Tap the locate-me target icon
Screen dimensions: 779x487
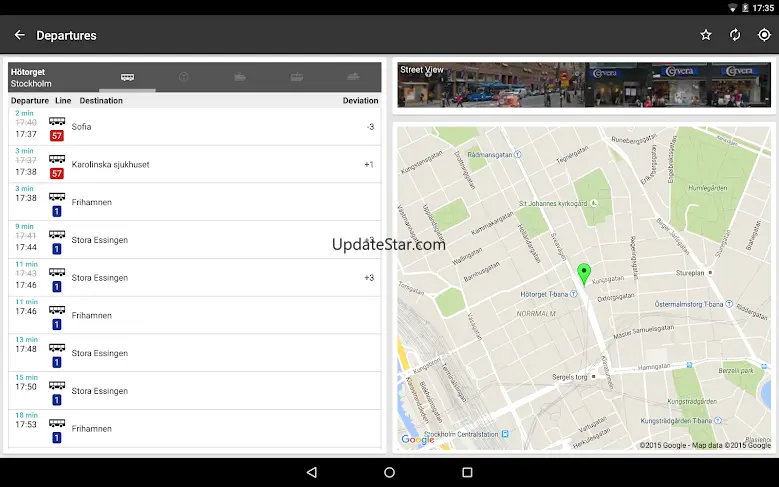(x=764, y=35)
